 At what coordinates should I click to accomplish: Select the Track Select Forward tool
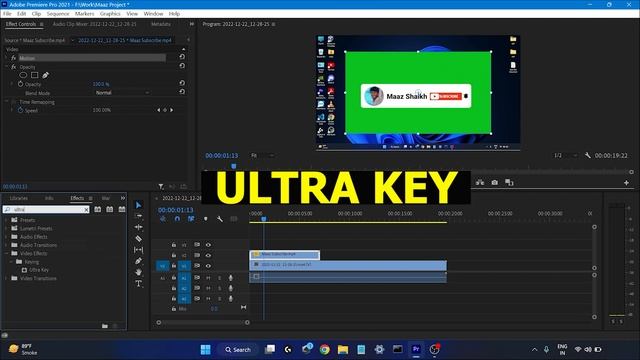tap(138, 216)
